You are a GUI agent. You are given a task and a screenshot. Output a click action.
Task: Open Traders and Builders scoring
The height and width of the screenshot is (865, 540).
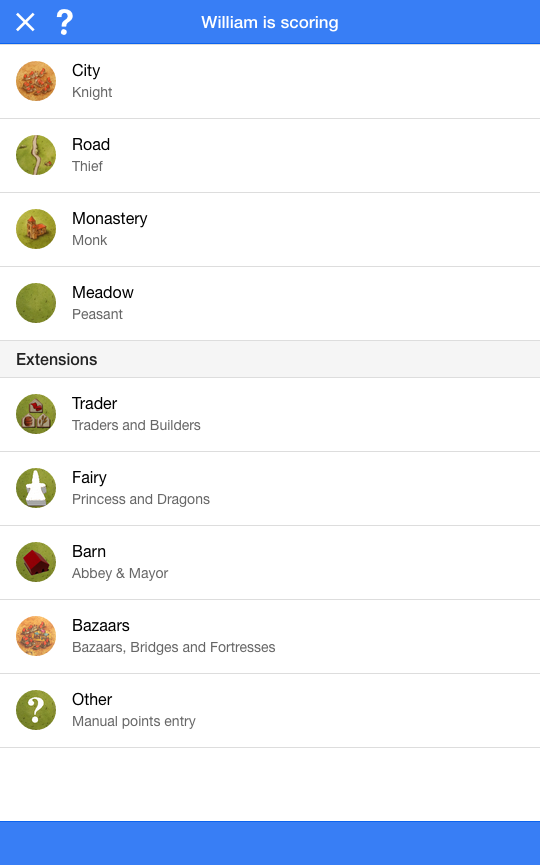click(270, 414)
